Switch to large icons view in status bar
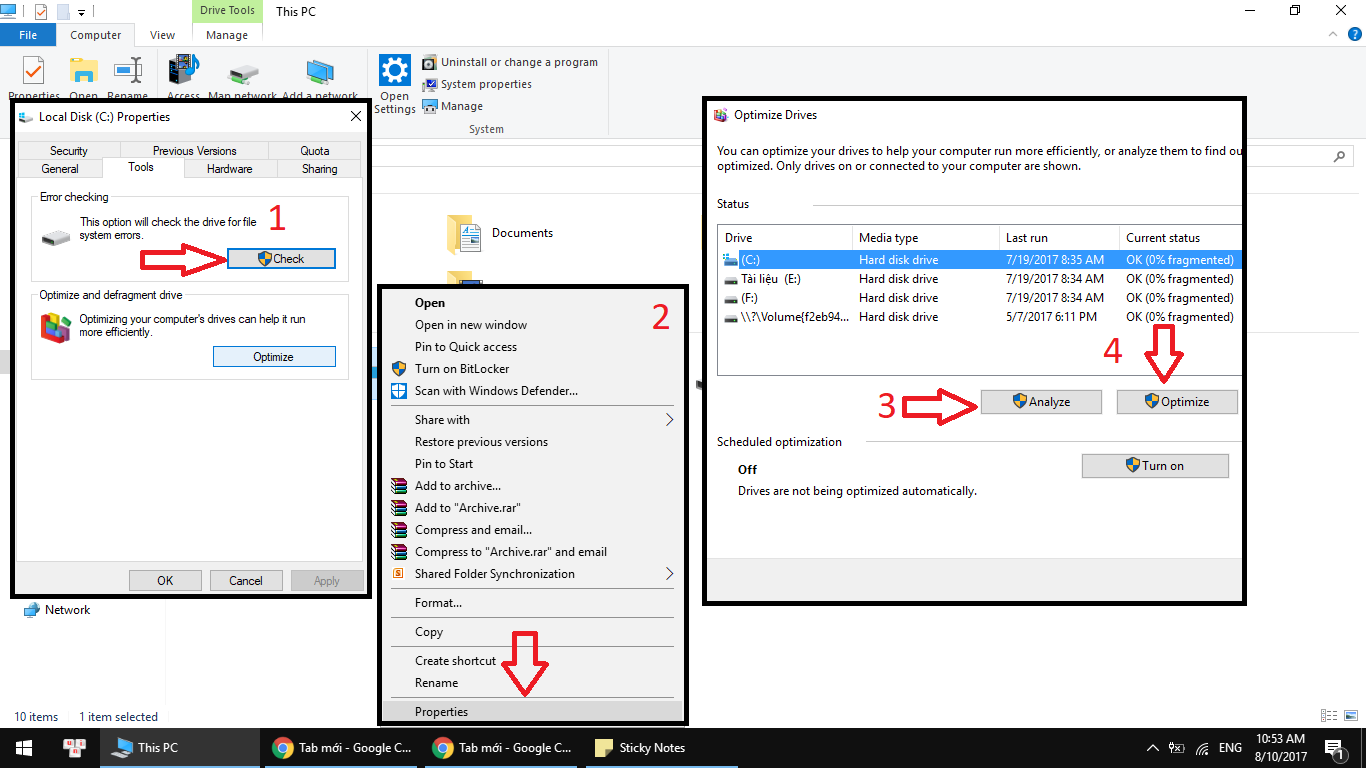 click(x=1347, y=716)
